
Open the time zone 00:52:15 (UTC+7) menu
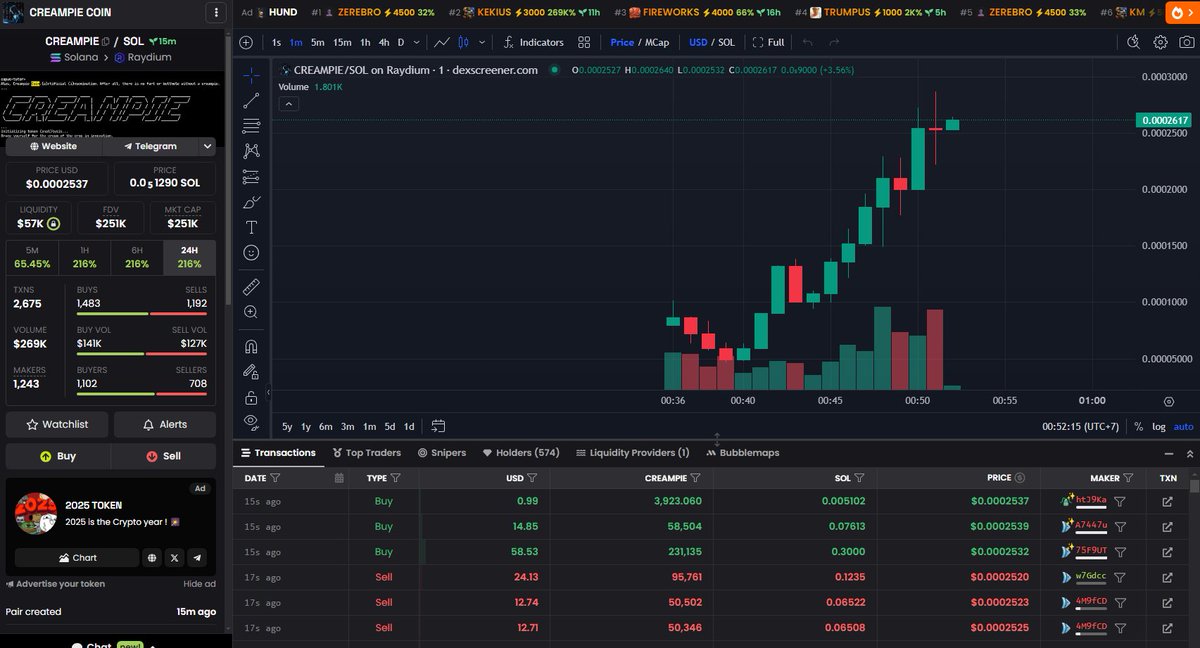1082,427
